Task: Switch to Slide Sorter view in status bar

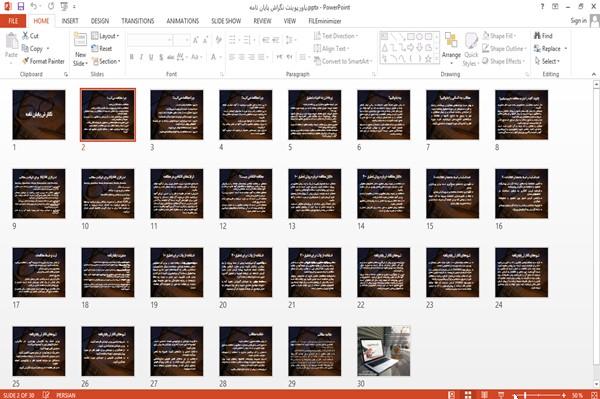Action: point(468,395)
